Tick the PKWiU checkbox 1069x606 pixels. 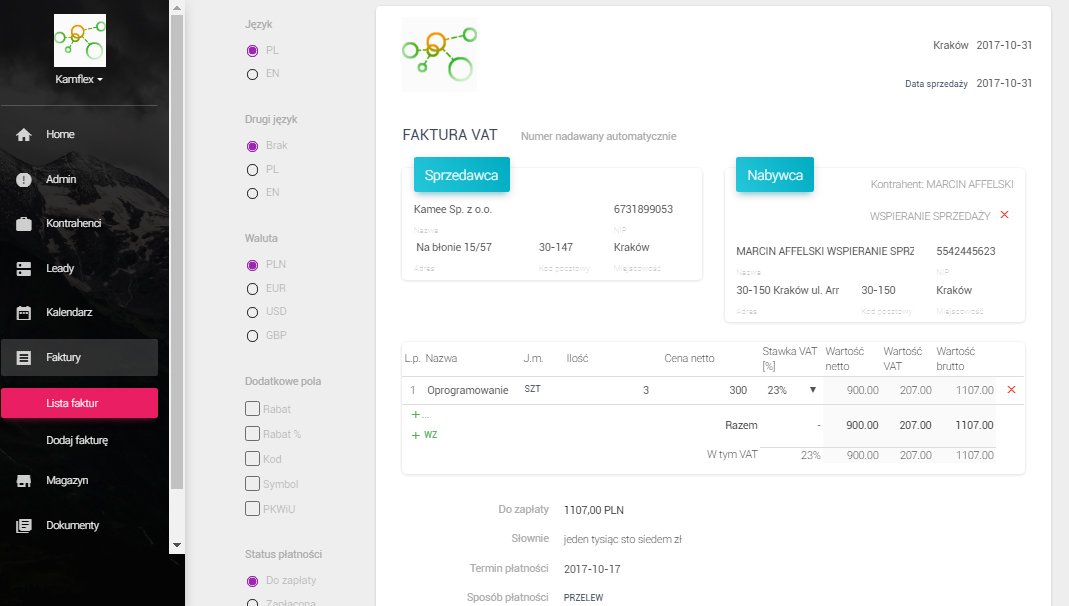point(252,509)
